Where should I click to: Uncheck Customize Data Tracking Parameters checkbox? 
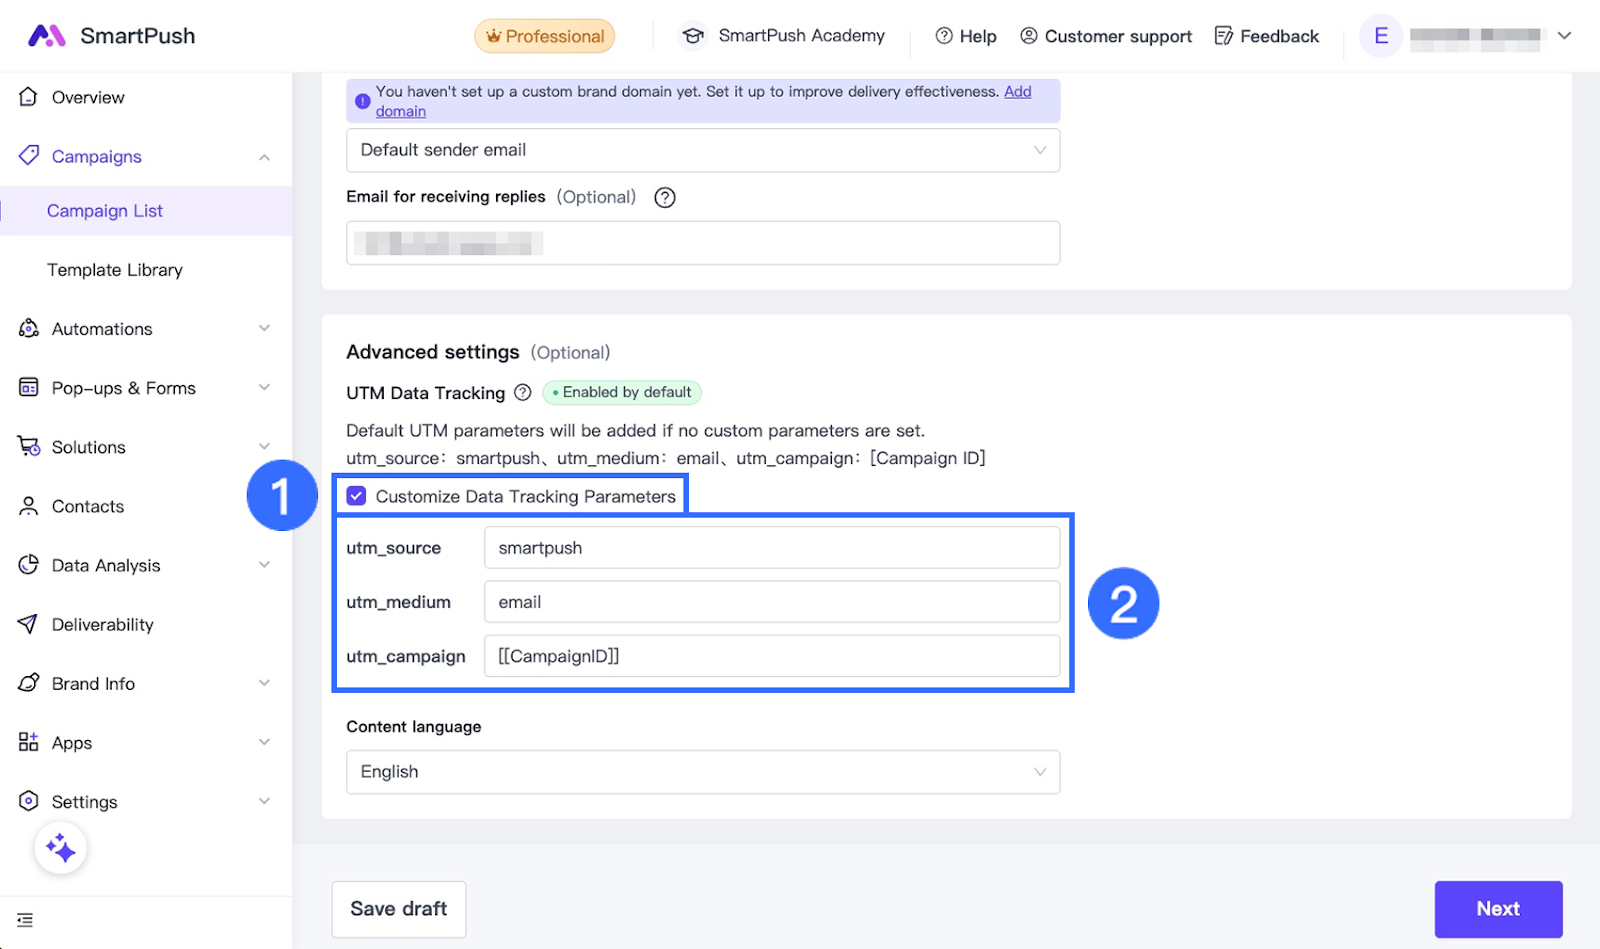click(x=357, y=496)
